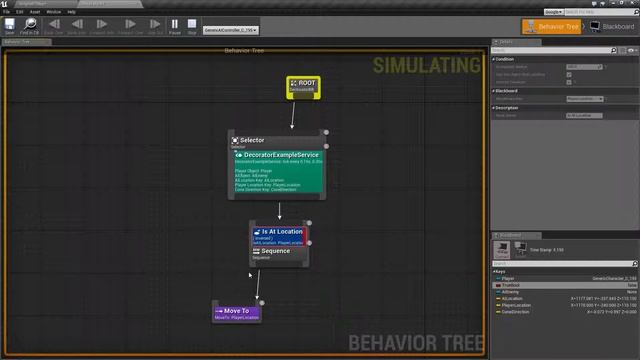This screenshot has height=360, width=640.
Task: Open the Asset menu
Action: click(x=35, y=12)
